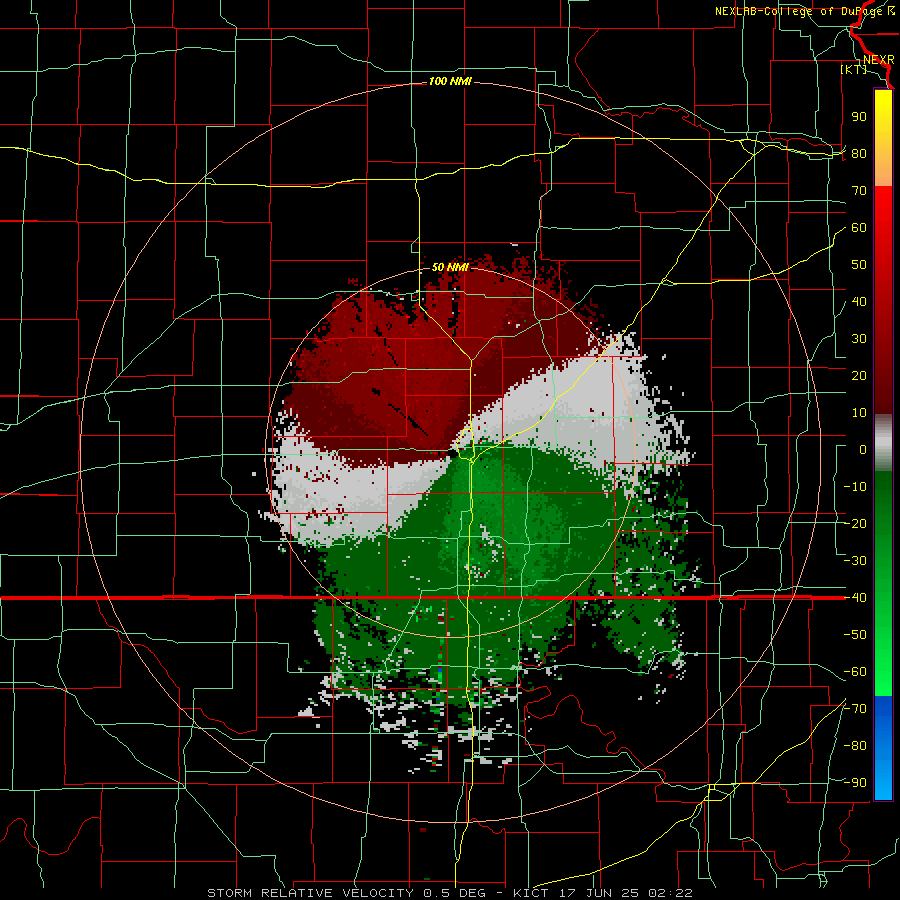Select the 80 value on velocity scale
The image size is (900, 900).
[x=859, y=154]
